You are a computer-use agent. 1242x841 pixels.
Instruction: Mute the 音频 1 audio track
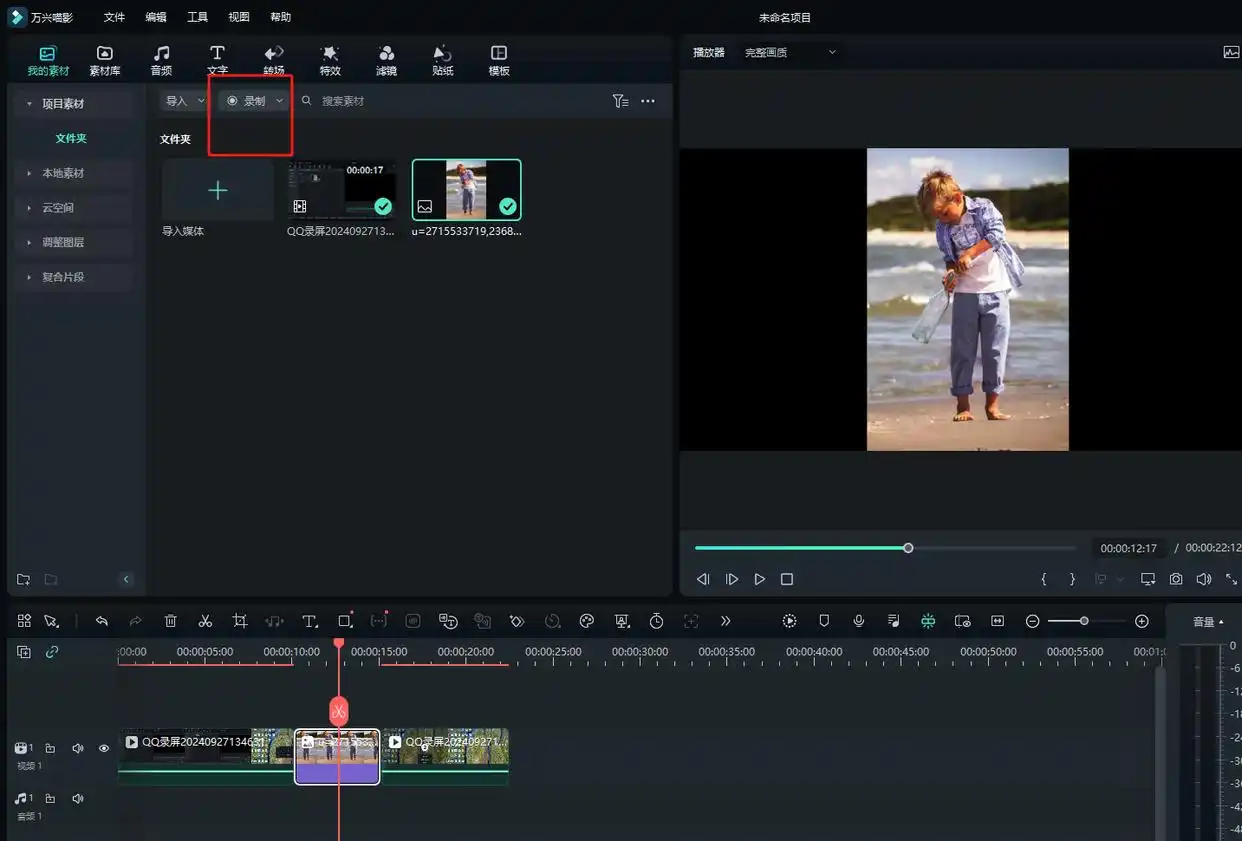pyautogui.click(x=78, y=798)
